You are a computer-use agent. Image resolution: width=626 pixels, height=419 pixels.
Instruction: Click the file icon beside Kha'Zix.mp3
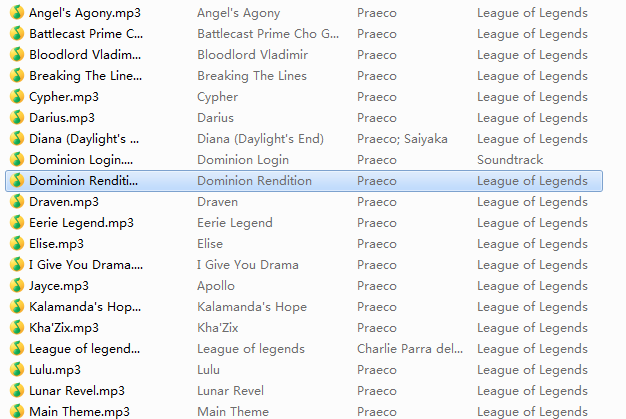[17, 328]
